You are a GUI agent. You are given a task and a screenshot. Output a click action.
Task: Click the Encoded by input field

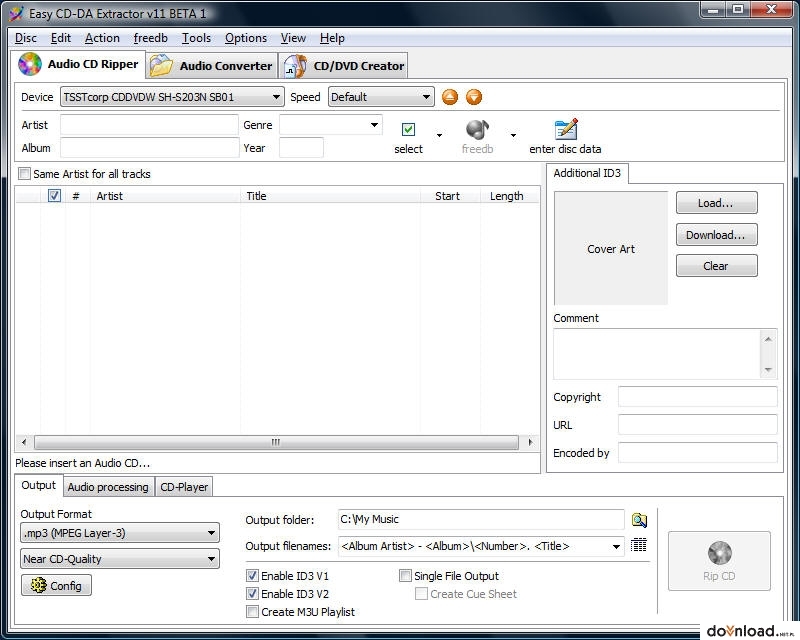(697, 453)
